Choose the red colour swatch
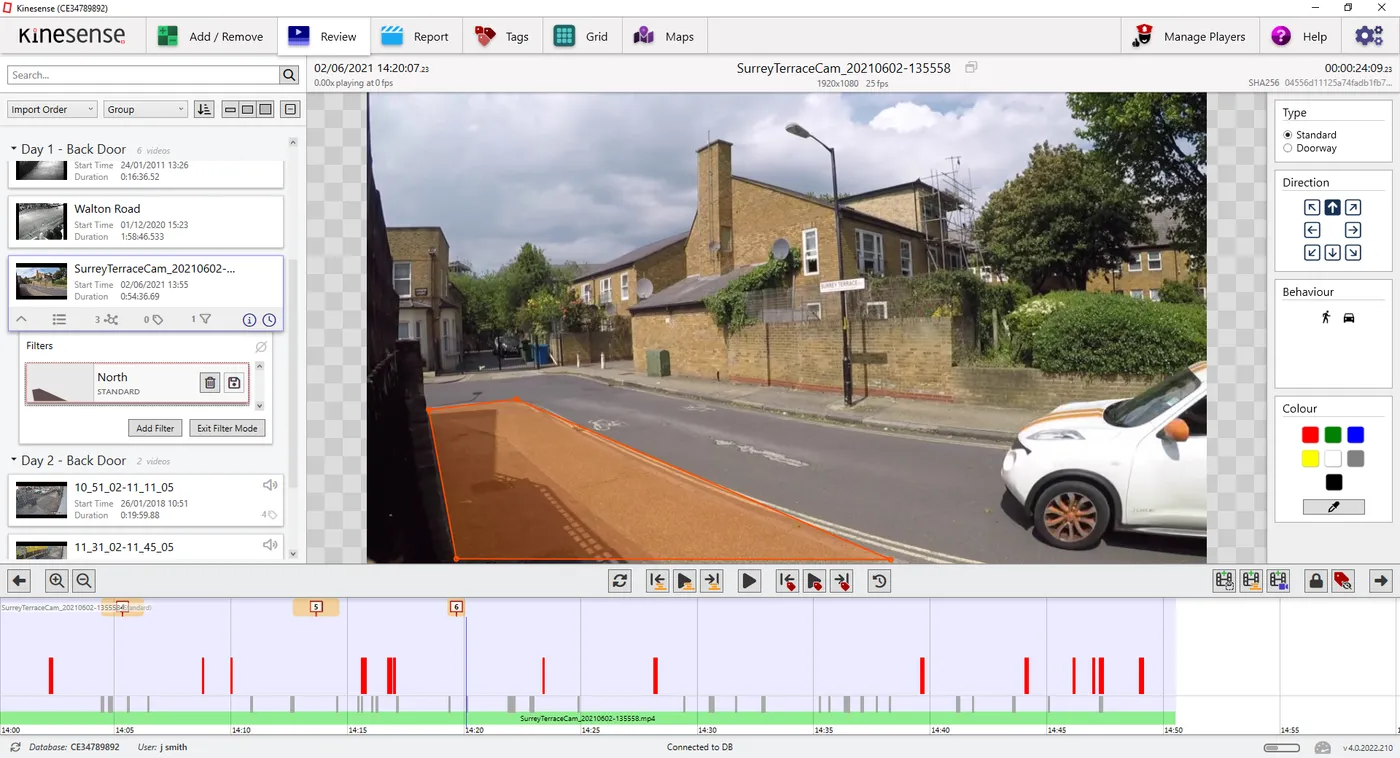 click(x=1310, y=435)
